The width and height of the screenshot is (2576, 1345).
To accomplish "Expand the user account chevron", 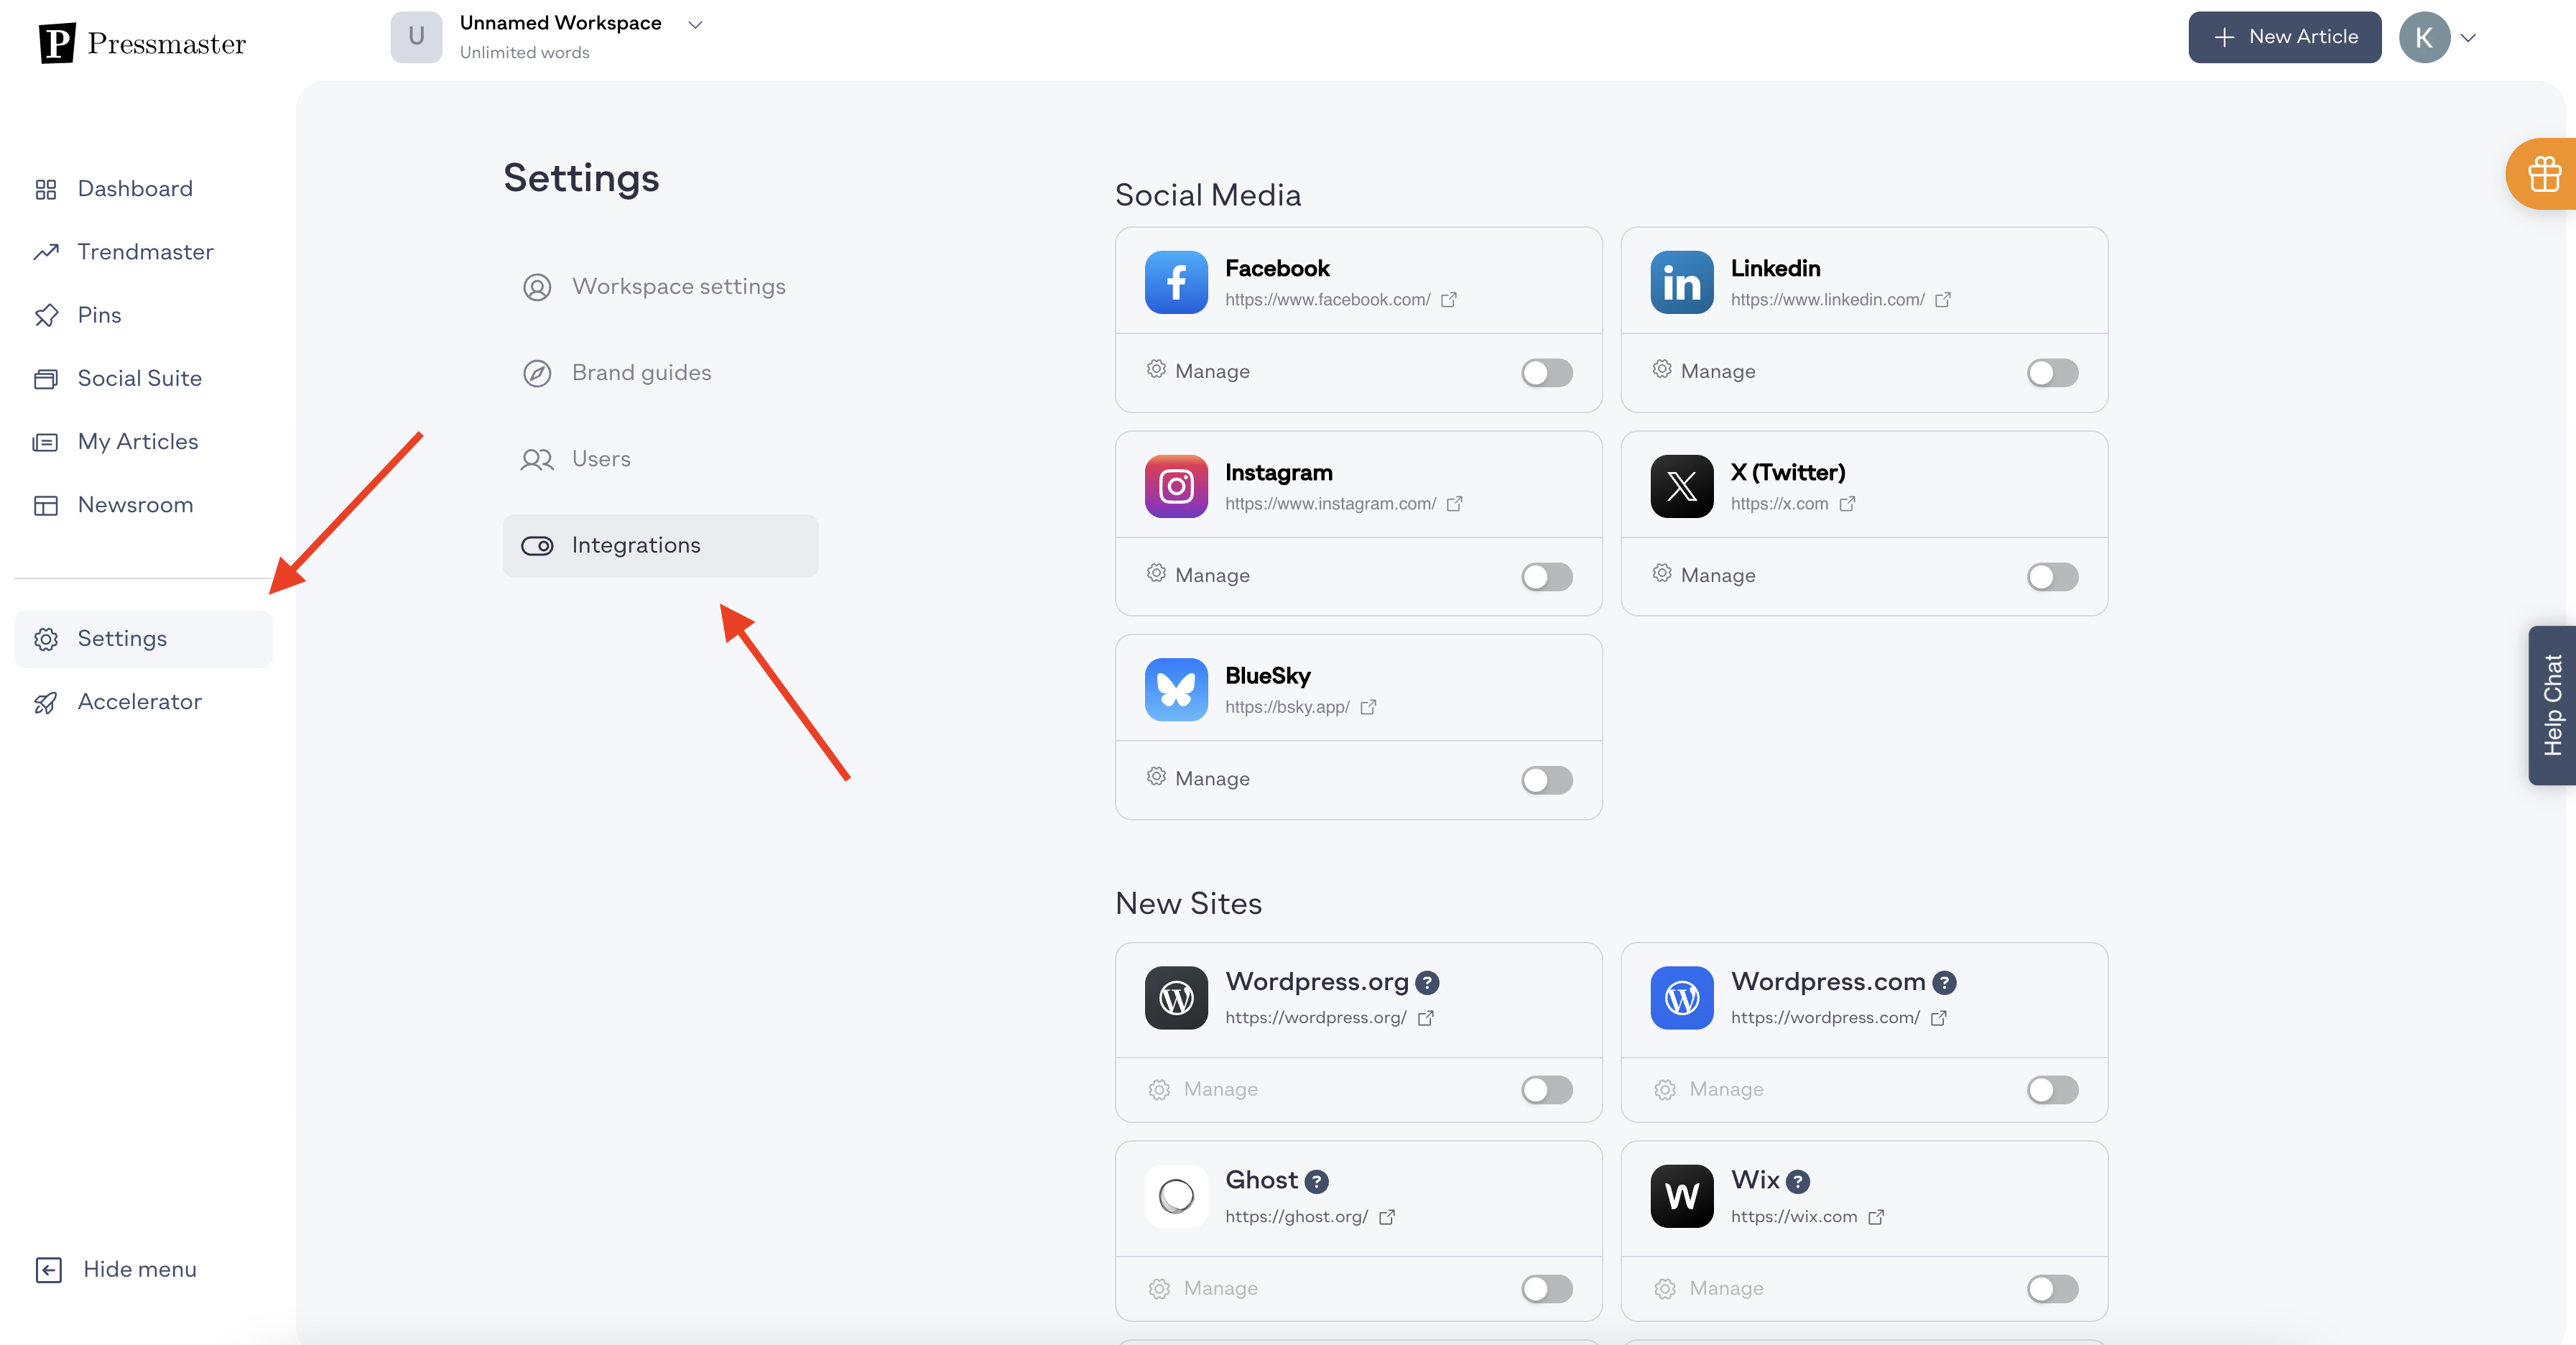I will point(2468,38).
